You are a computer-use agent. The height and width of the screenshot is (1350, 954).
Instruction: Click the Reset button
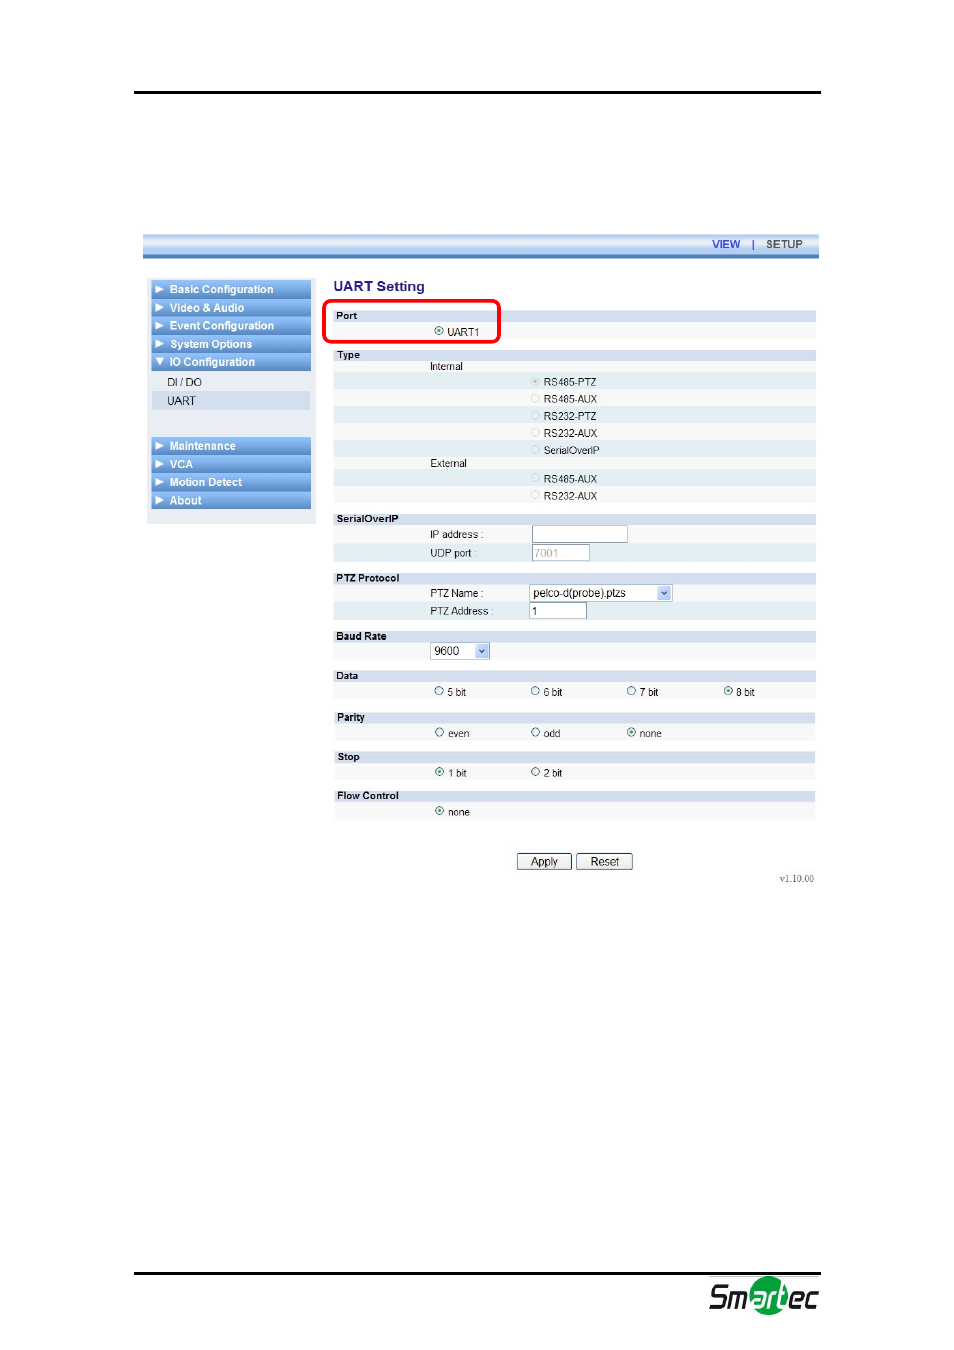click(x=604, y=862)
